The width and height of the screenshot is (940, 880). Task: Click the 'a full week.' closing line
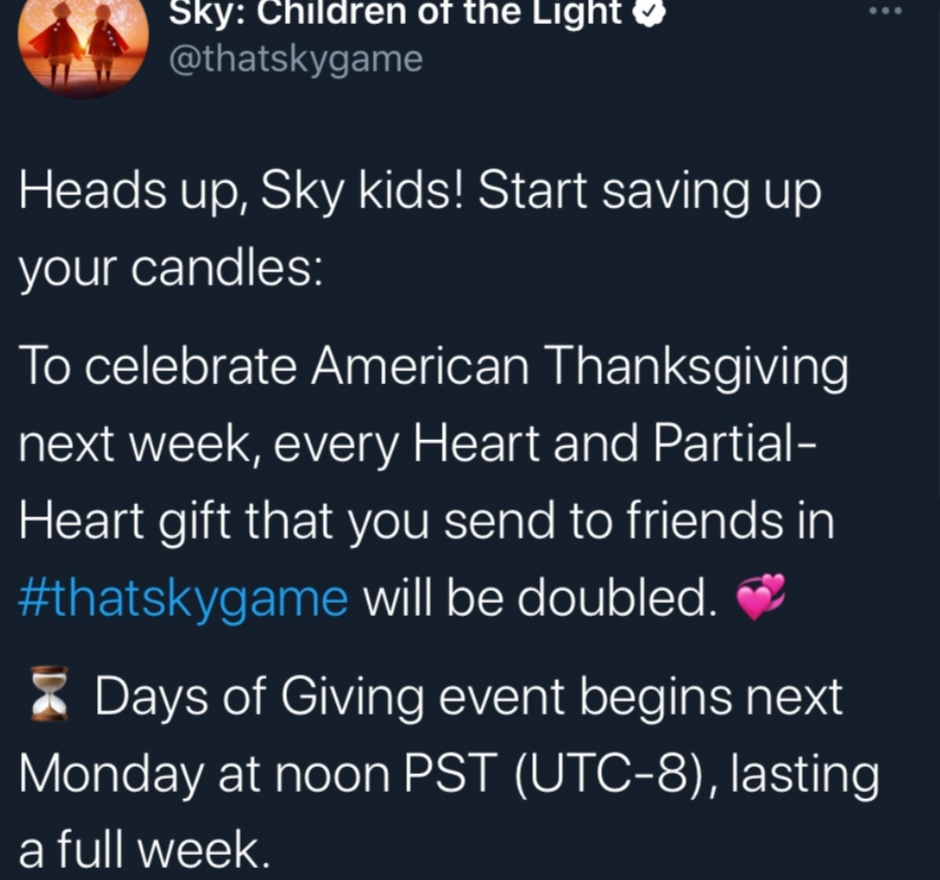click(144, 851)
